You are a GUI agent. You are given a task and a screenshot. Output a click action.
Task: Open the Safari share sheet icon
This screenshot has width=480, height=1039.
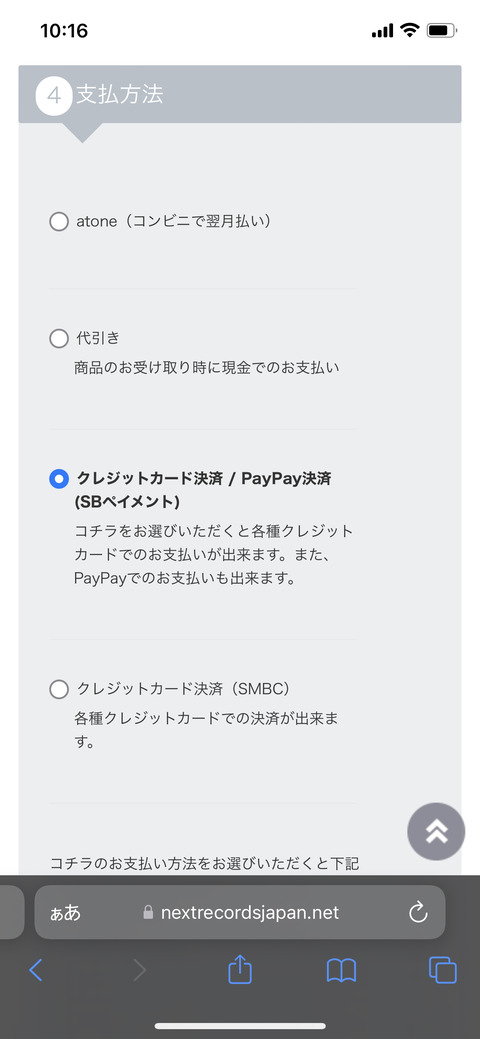(x=240, y=969)
